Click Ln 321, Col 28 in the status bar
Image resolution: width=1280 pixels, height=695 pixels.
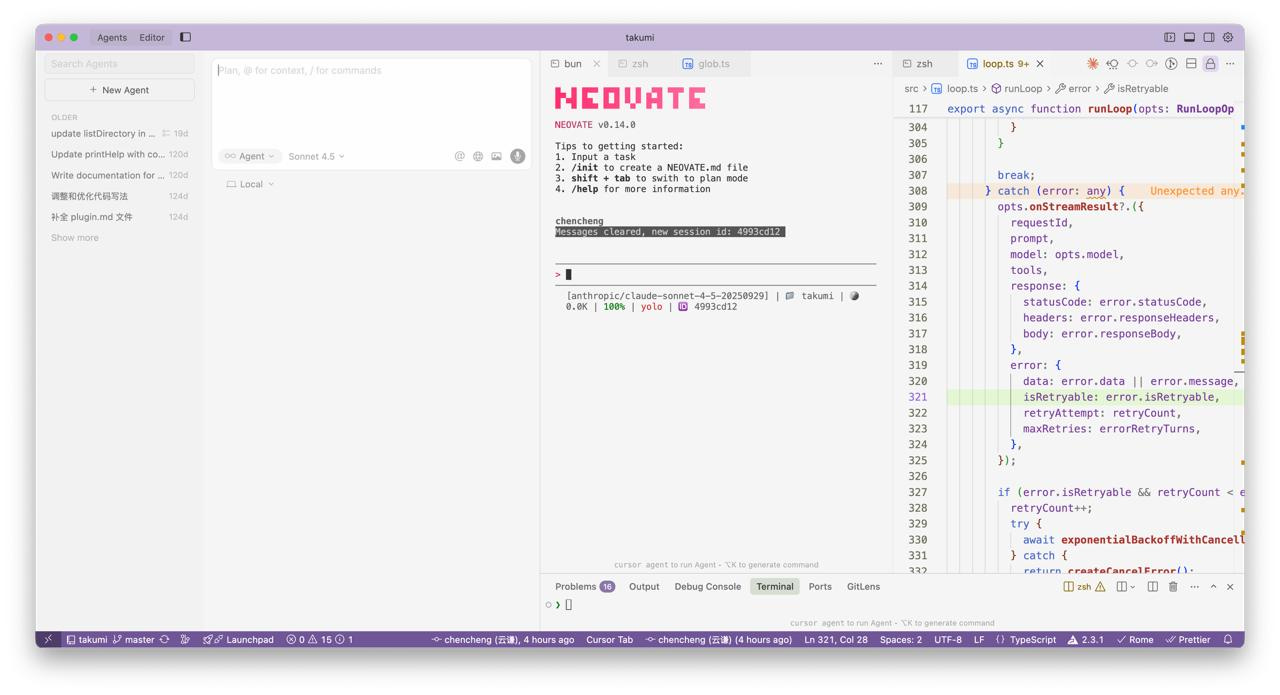point(836,640)
